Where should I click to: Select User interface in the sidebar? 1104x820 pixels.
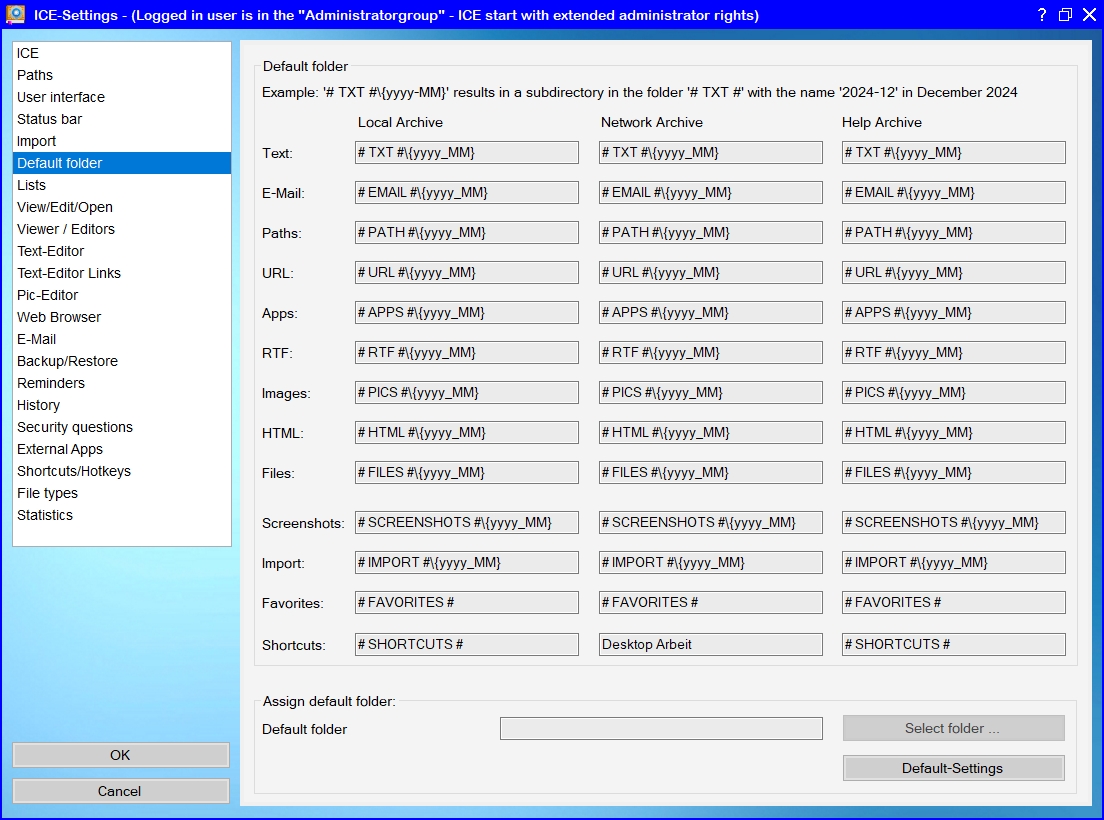coord(61,97)
